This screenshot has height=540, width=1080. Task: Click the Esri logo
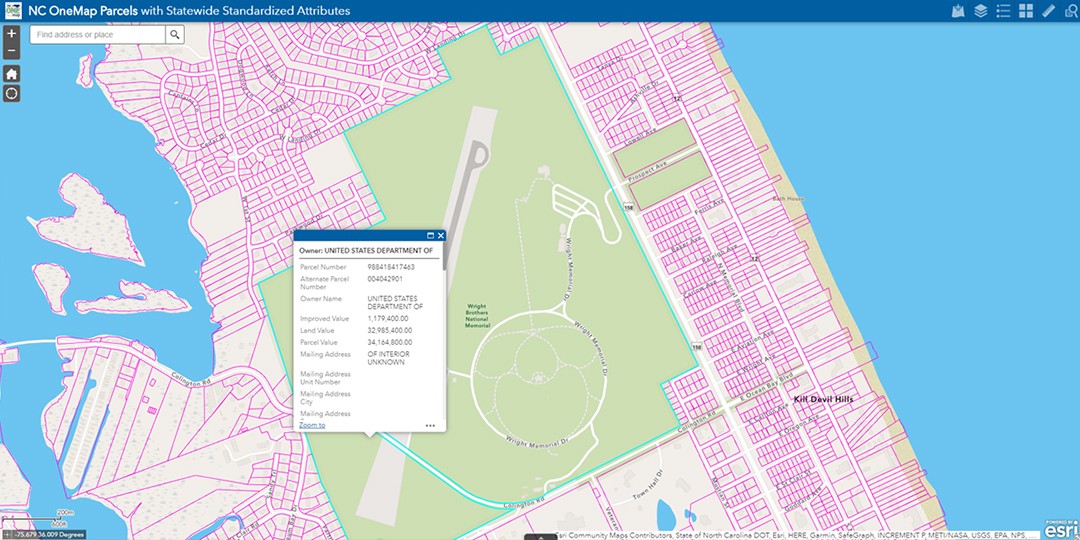[x=1061, y=530]
